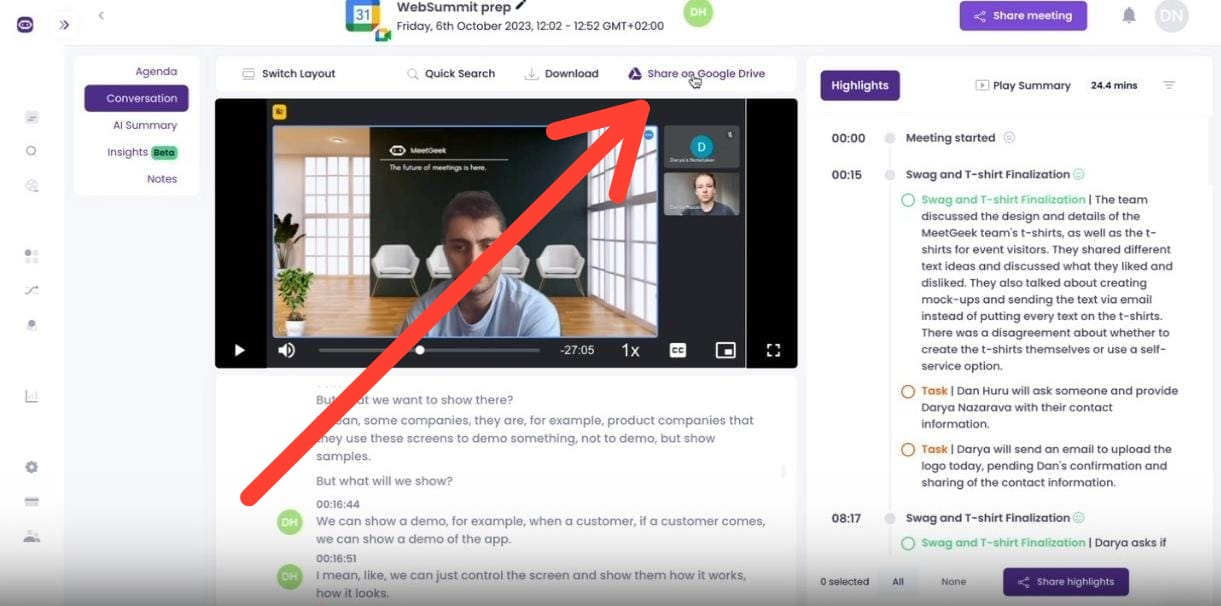
Task: Play the meeting video
Action: point(240,350)
